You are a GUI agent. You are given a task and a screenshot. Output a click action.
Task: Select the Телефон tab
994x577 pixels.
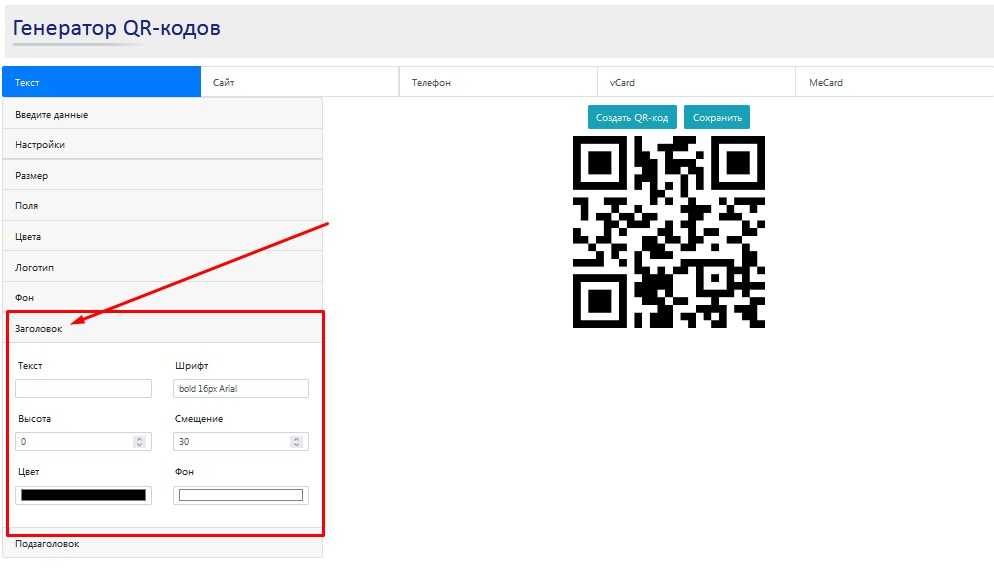coord(497,82)
